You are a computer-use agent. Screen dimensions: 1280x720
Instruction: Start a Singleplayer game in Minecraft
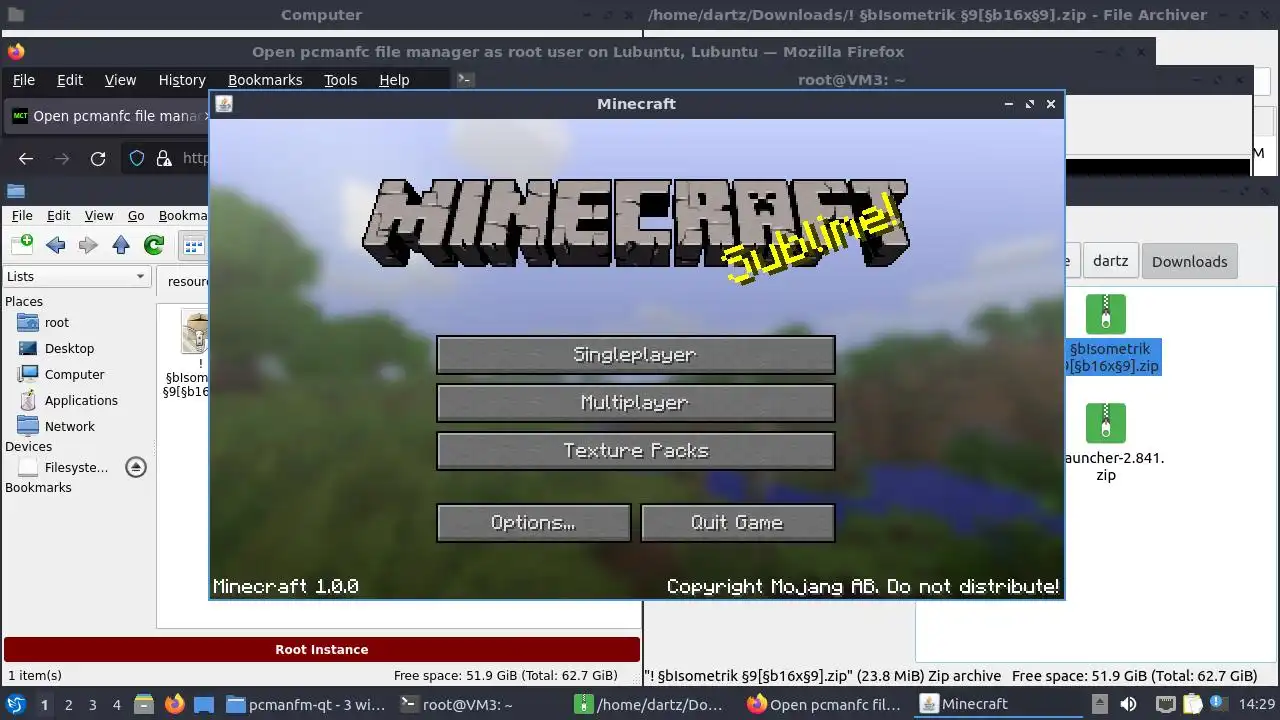[635, 355]
